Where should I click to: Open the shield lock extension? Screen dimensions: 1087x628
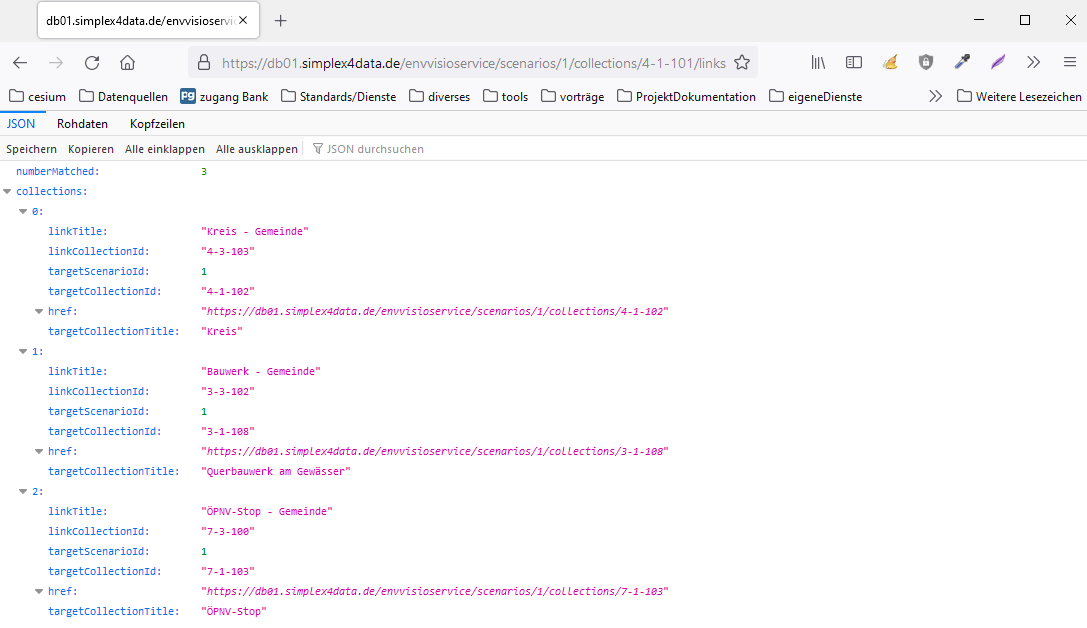pos(926,62)
